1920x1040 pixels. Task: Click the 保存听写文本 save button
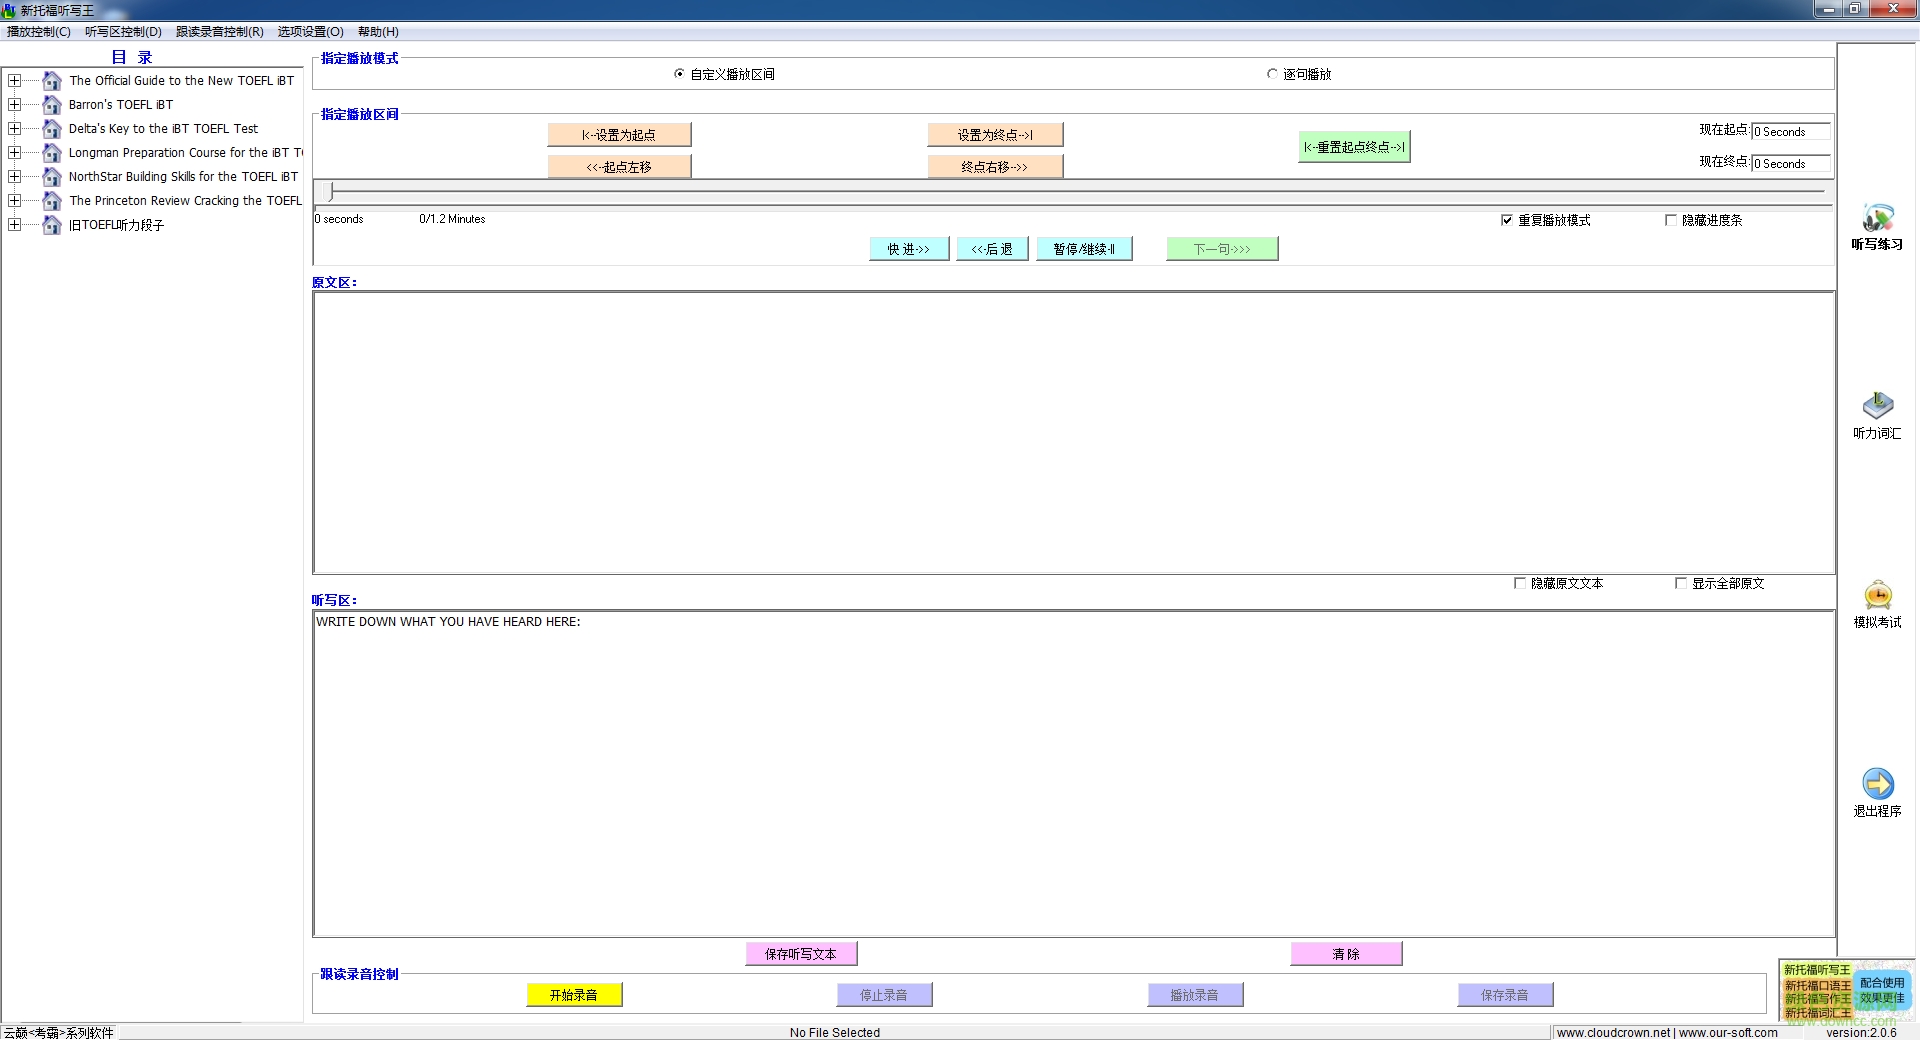pyautogui.click(x=800, y=953)
